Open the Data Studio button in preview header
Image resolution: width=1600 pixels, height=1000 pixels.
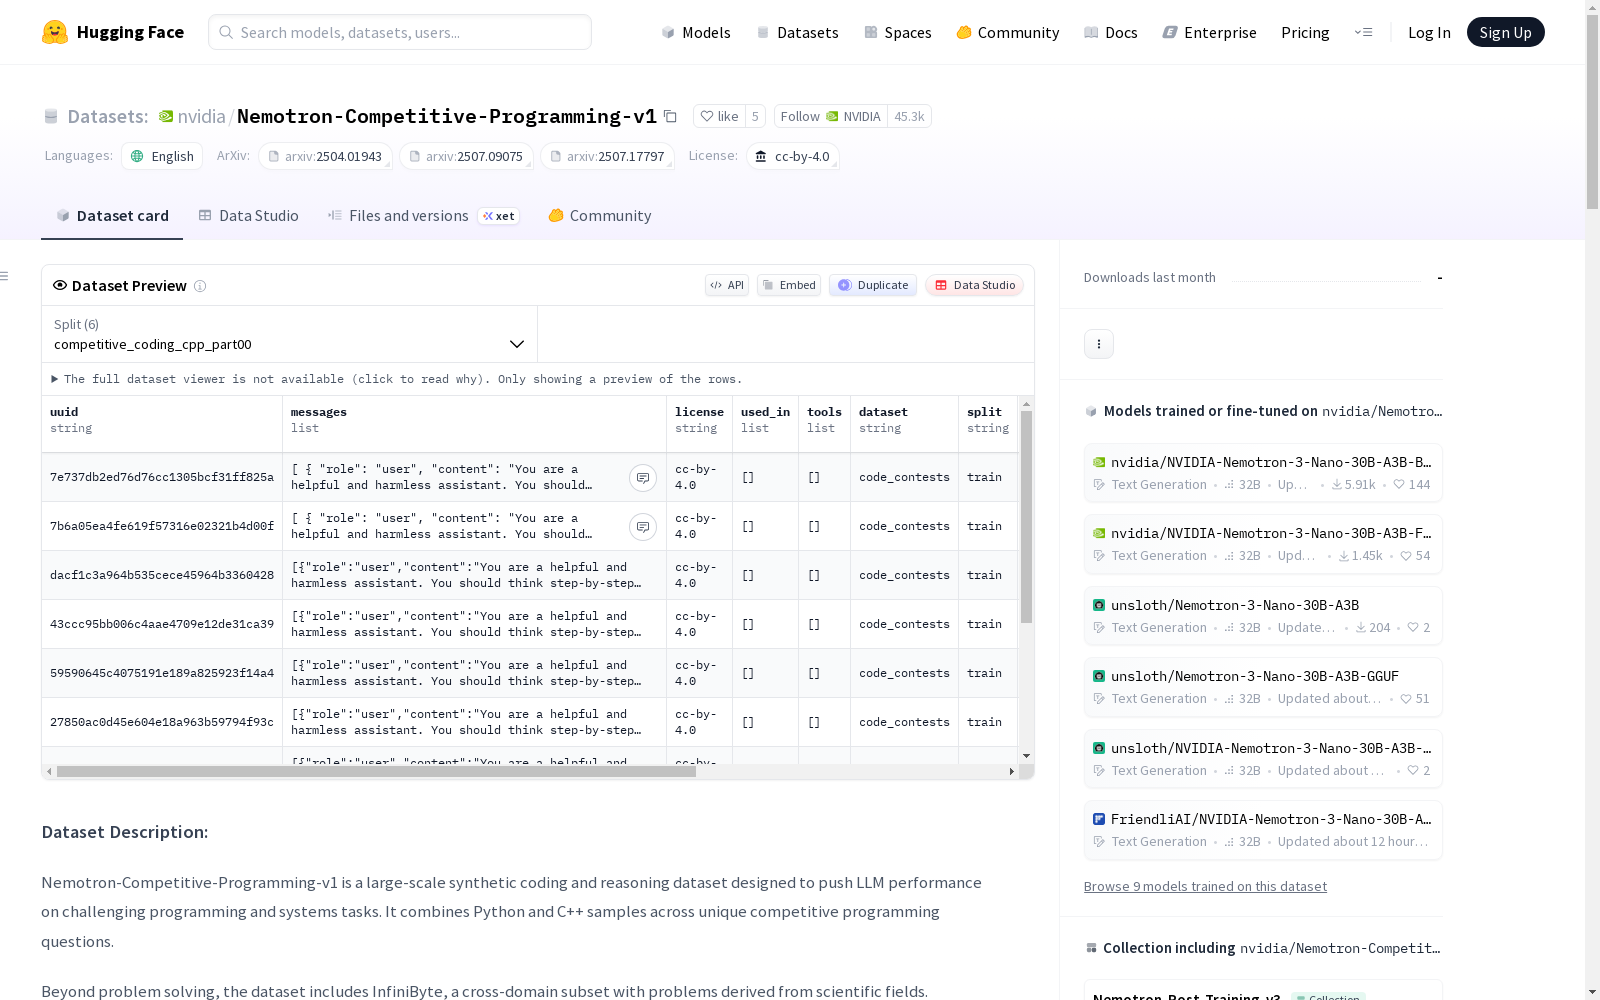(x=974, y=285)
